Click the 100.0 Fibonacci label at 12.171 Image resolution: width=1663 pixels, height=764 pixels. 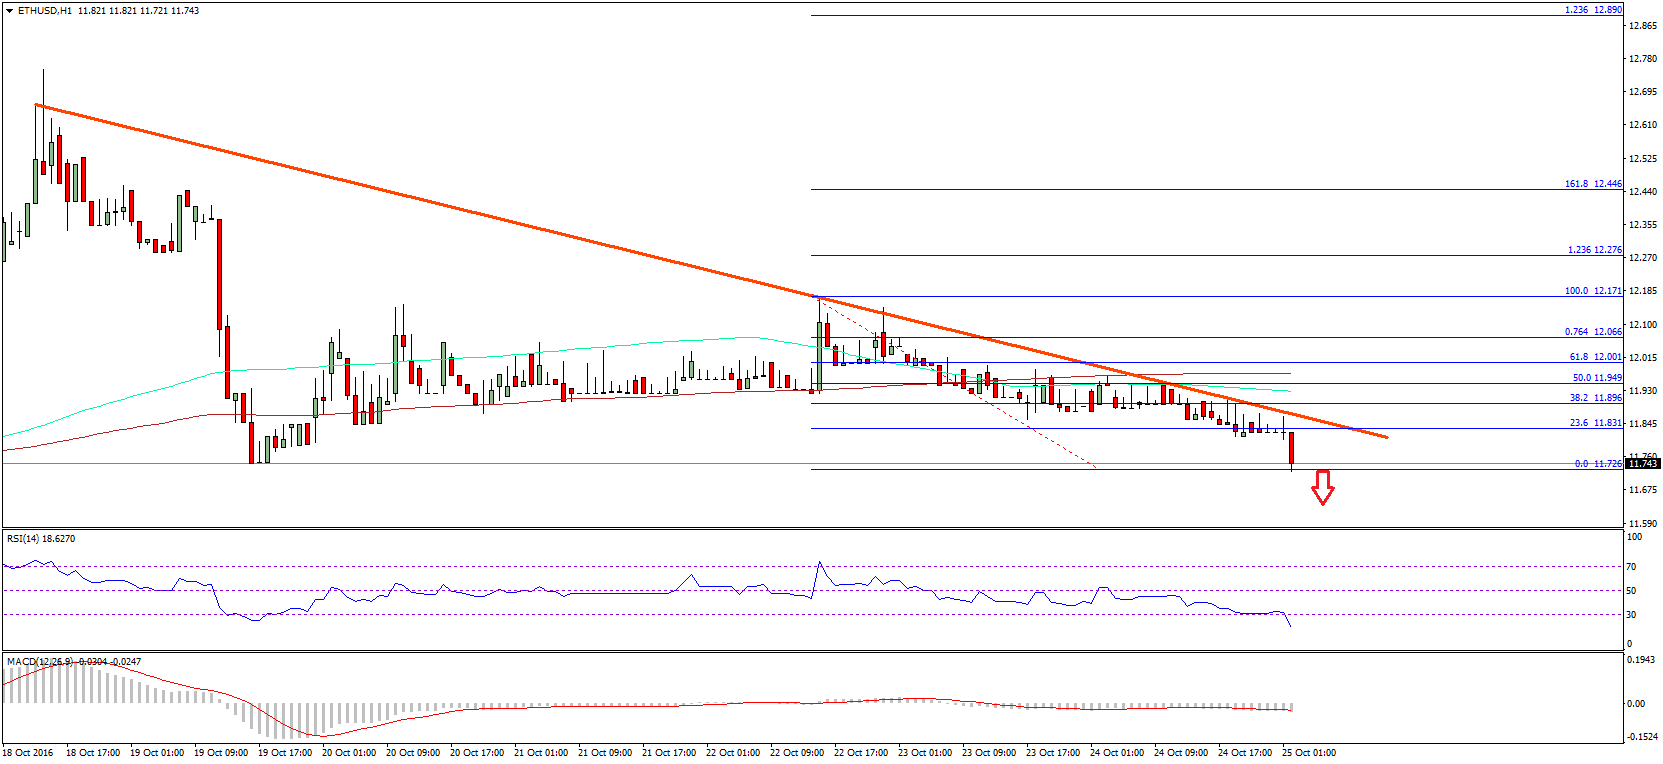pyautogui.click(x=1593, y=291)
